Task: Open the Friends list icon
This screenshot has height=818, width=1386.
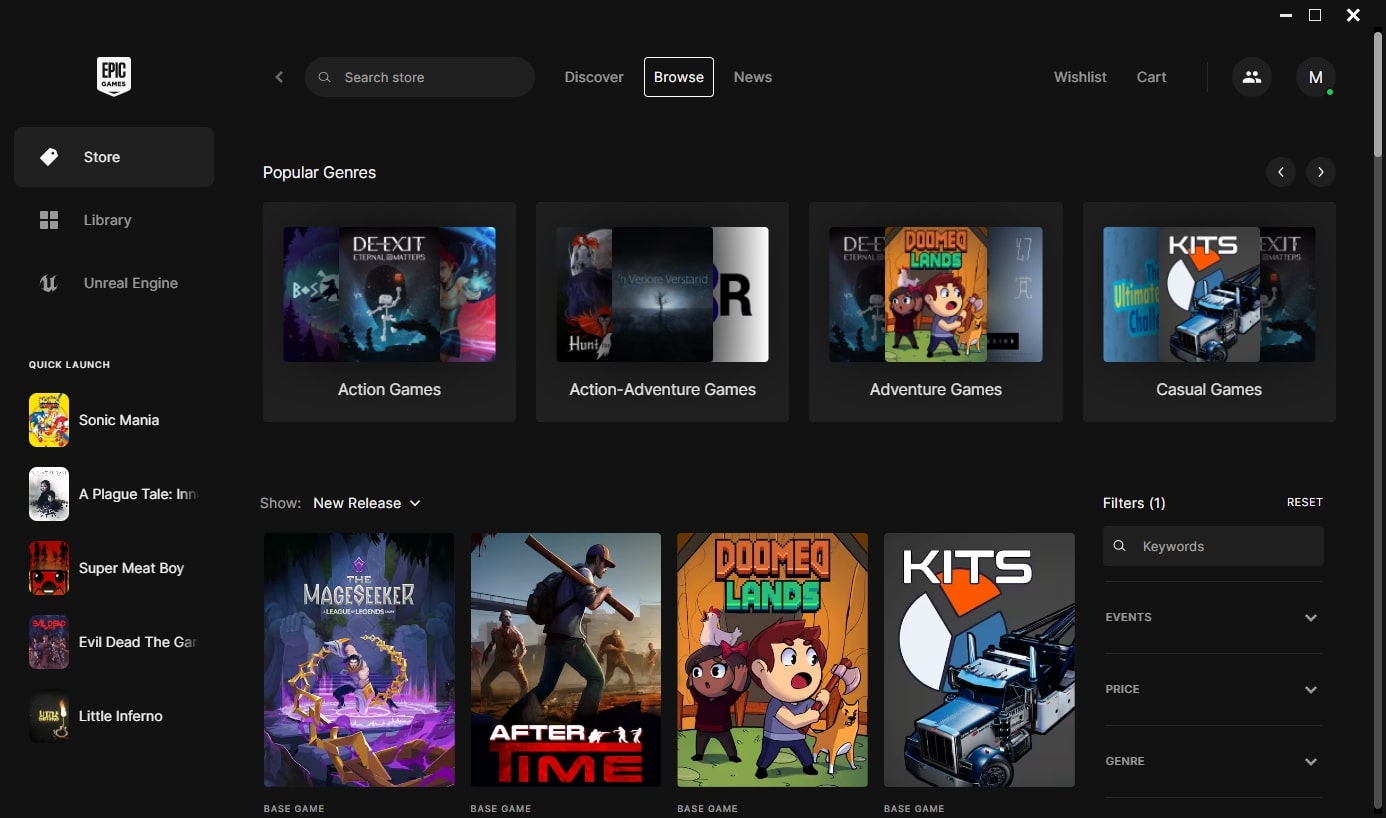Action: [1252, 77]
